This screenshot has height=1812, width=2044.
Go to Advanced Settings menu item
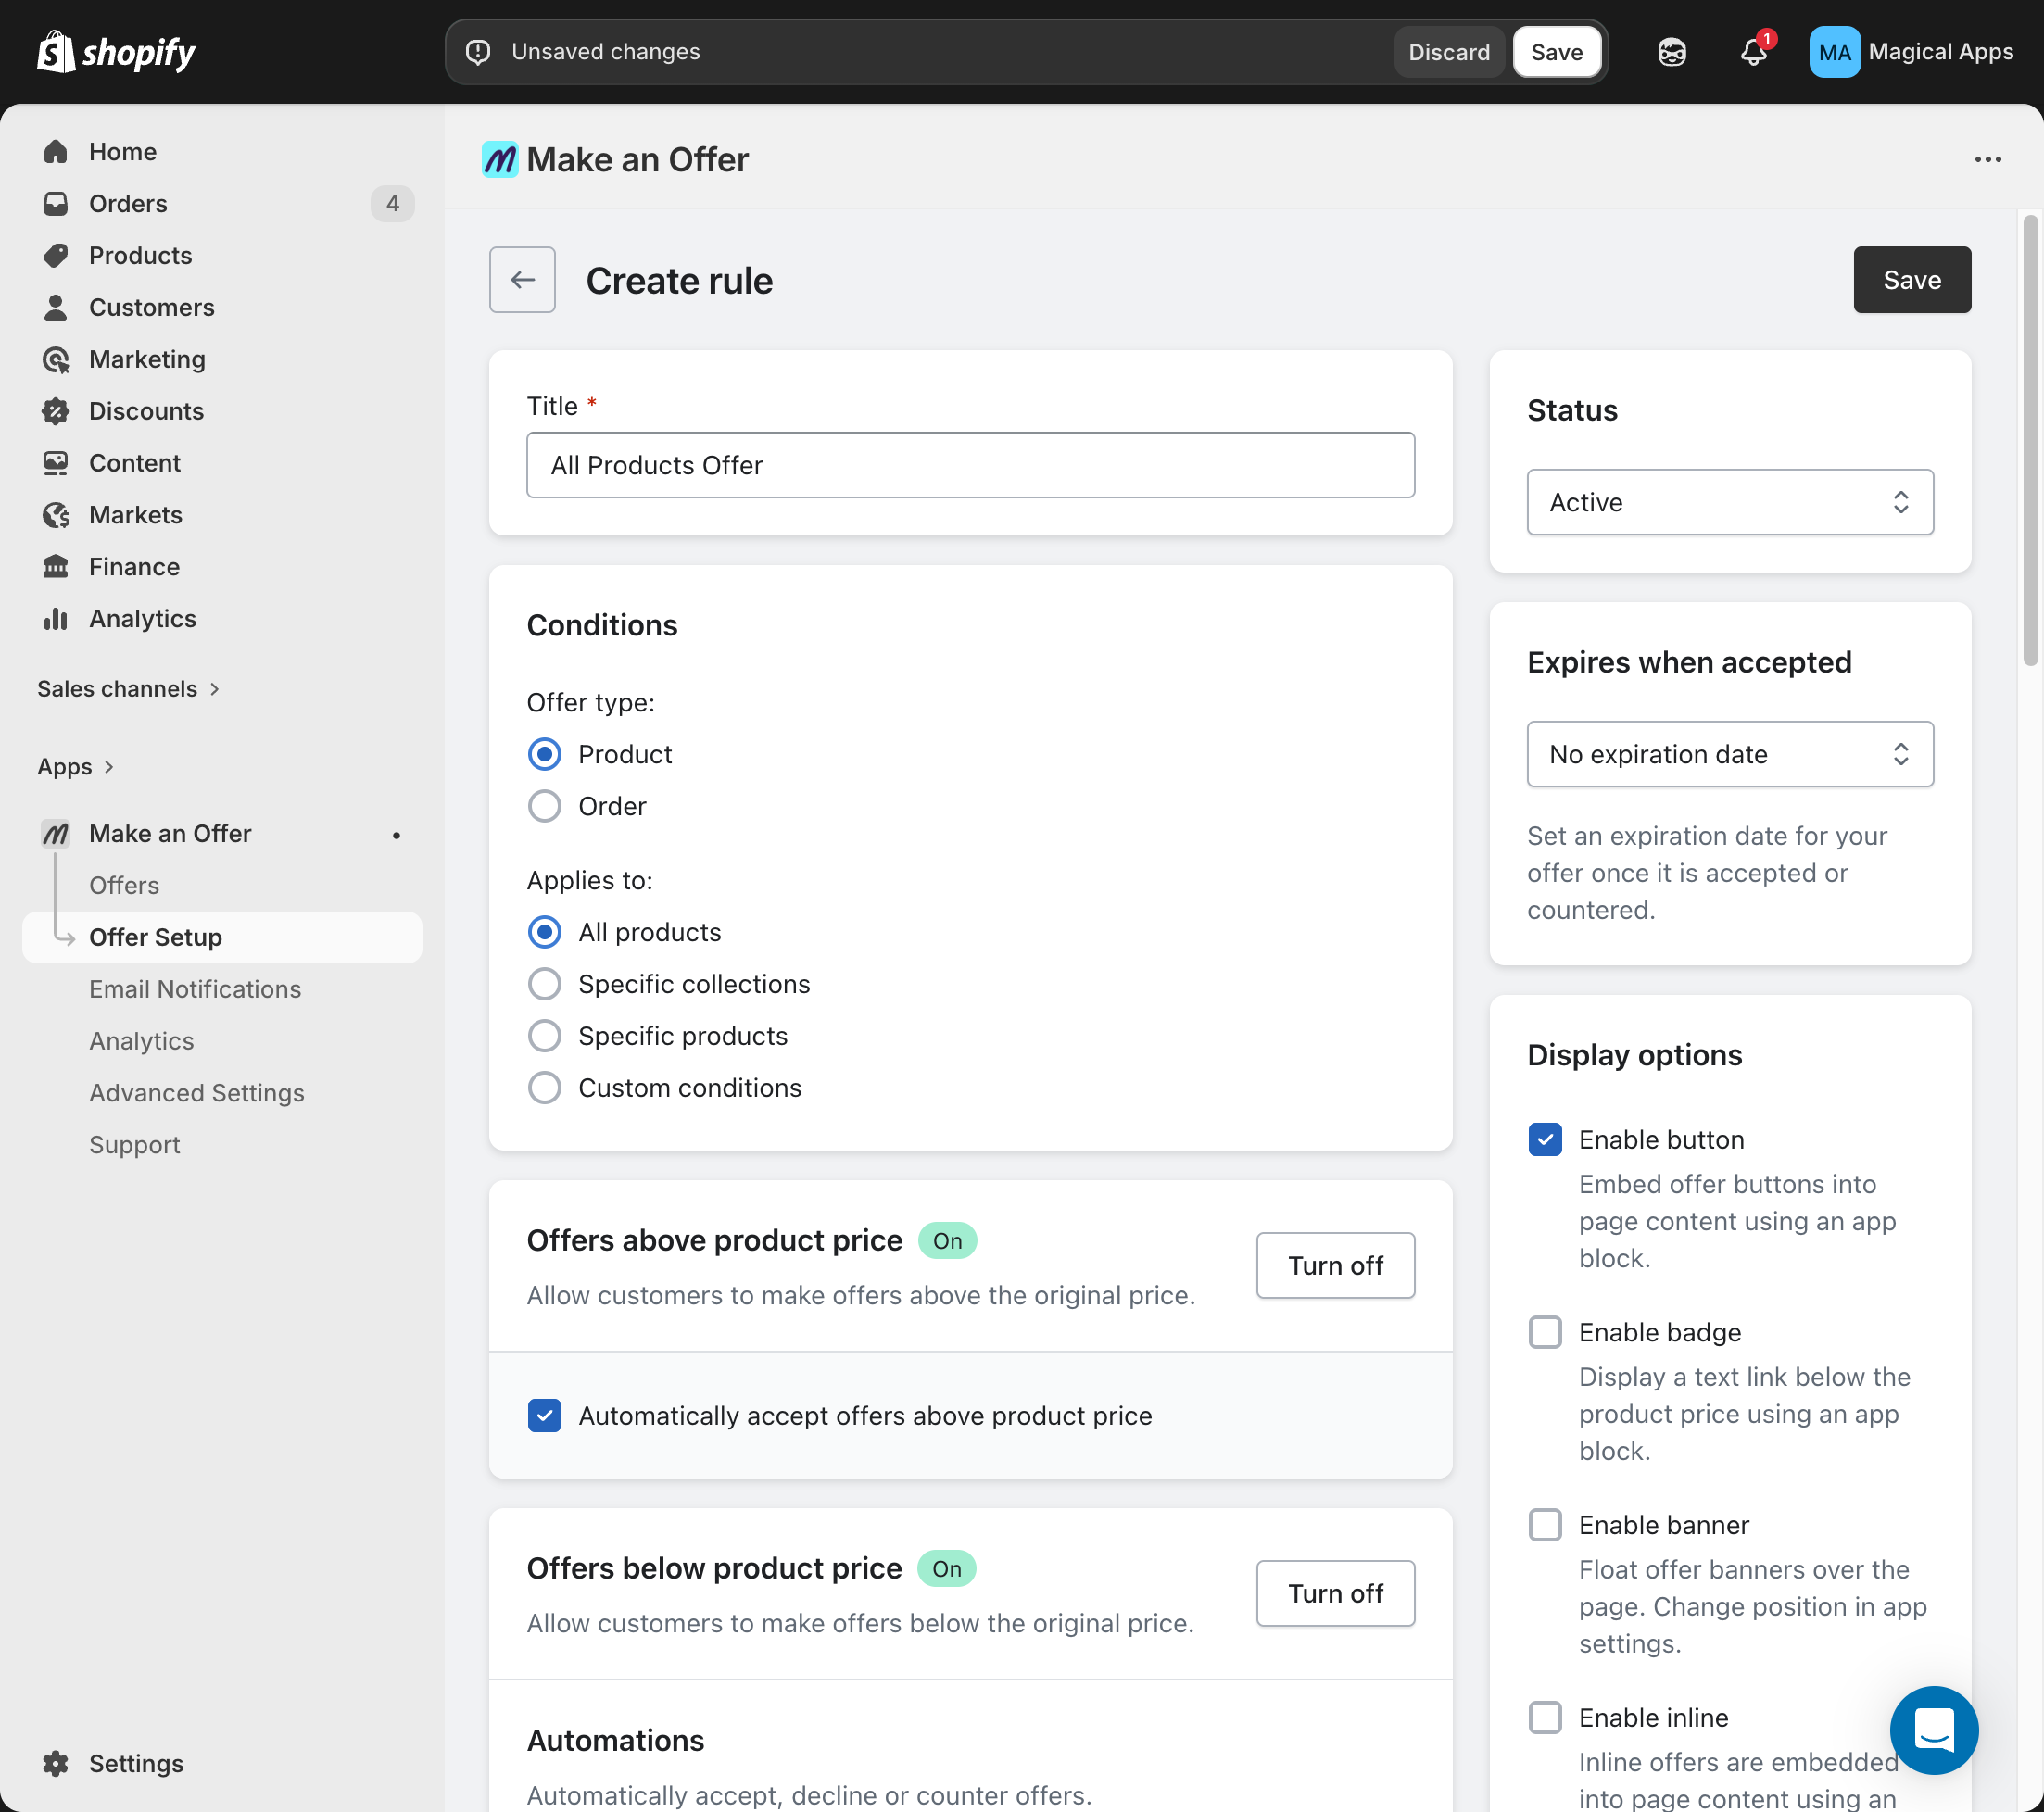coord(197,1093)
